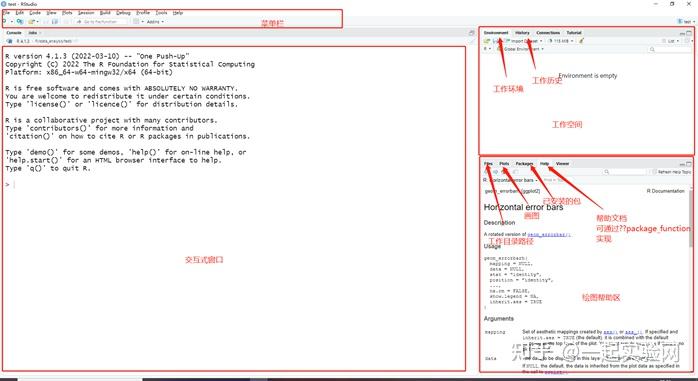Open the Debug menu
Viewport: 698px width, 381px height.
click(x=123, y=13)
